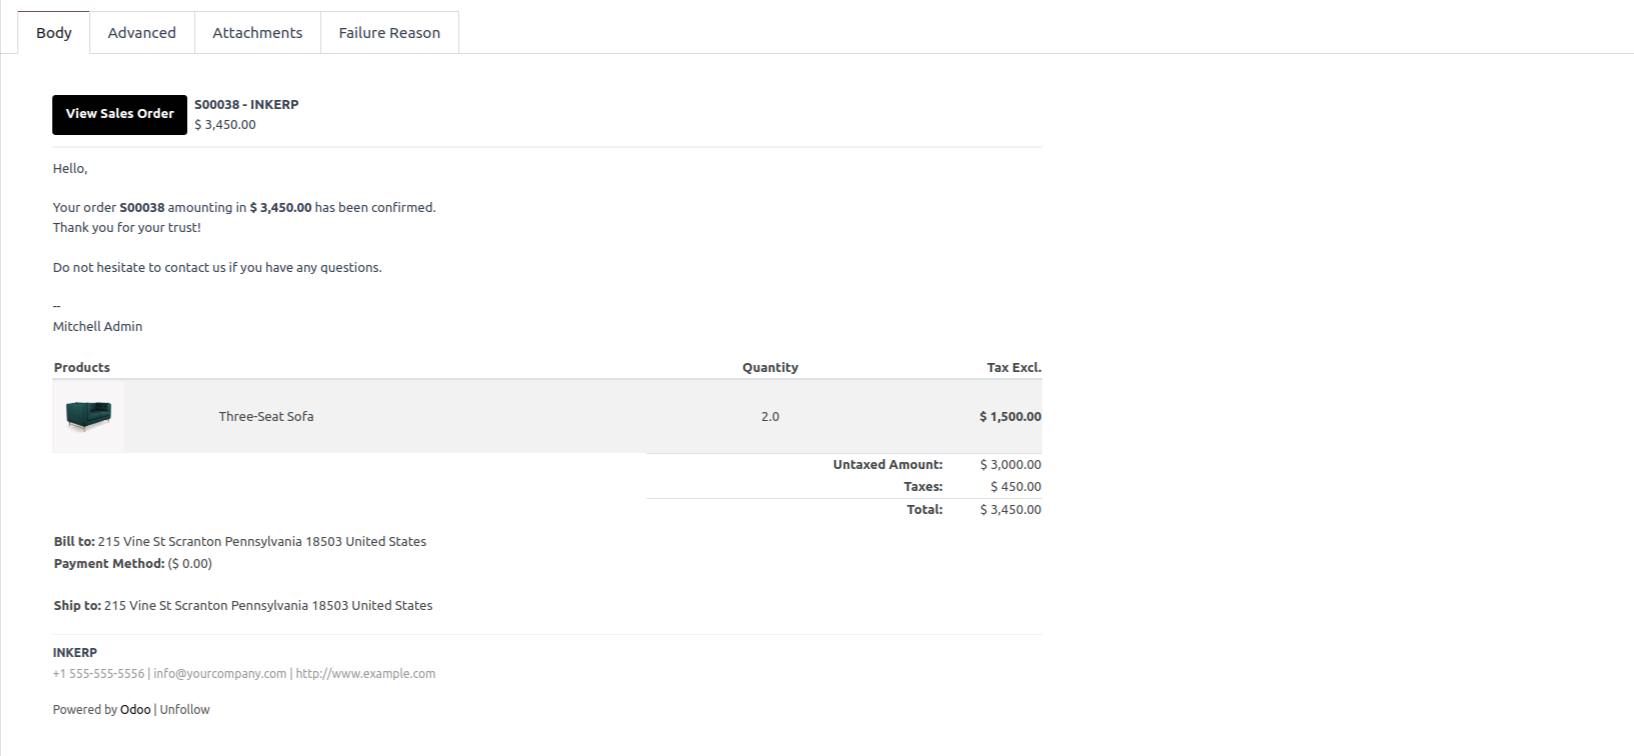
Task: Click the $ 1,500.00 line price
Action: (1010, 417)
